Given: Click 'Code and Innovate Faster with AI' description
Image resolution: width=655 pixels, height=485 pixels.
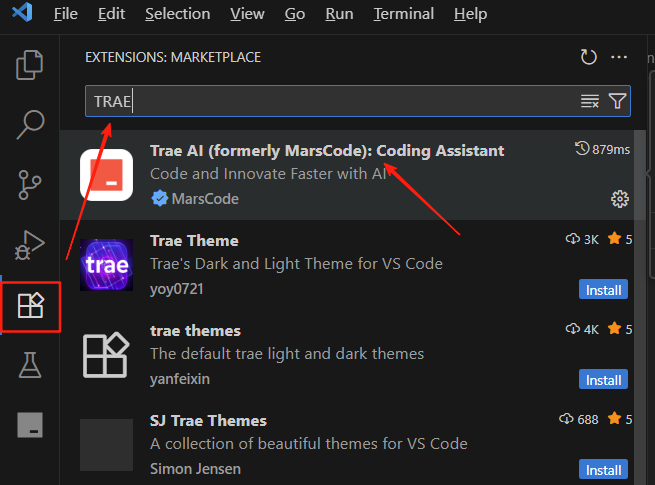Looking at the screenshot, I should point(268,174).
